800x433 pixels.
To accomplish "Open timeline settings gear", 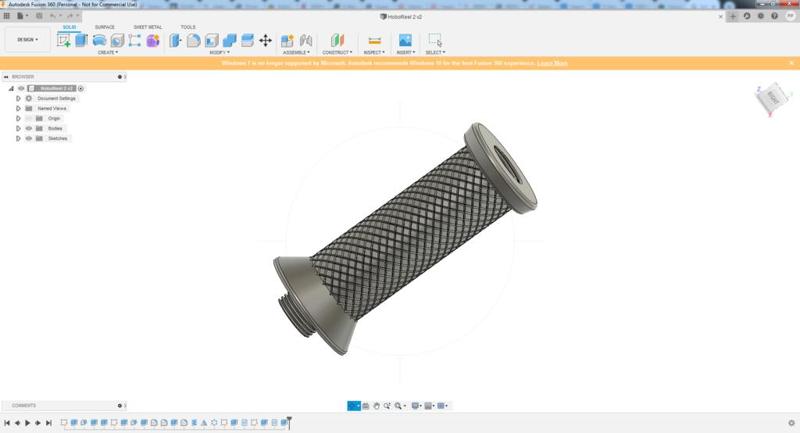I will point(791,423).
